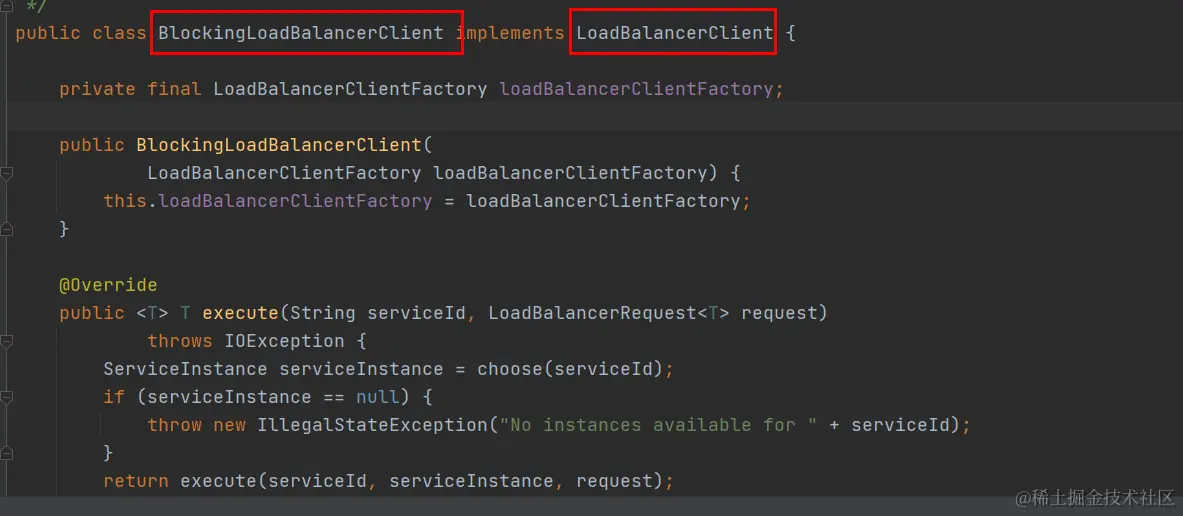Click the LoadBalancerClientFactory type in the constructor parameter

[x=284, y=173]
